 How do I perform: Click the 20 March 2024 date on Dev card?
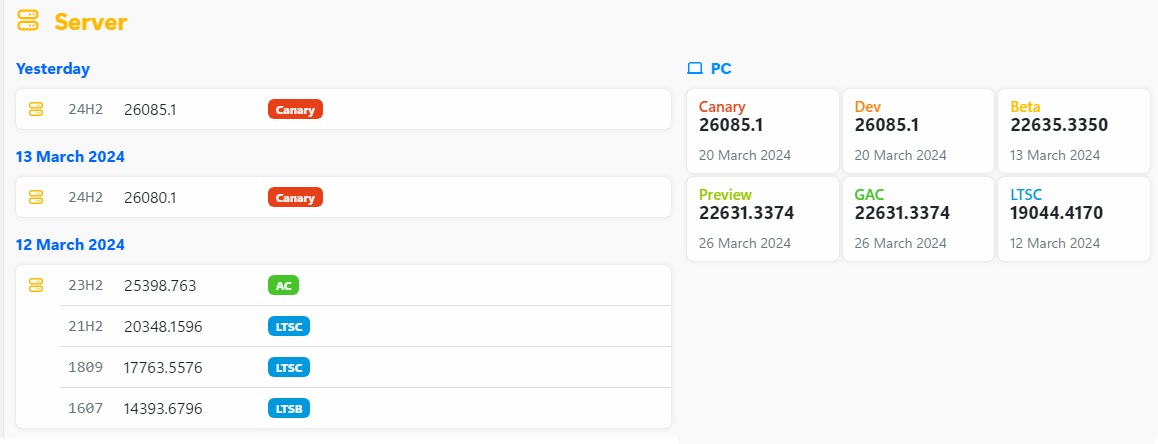(x=901, y=155)
